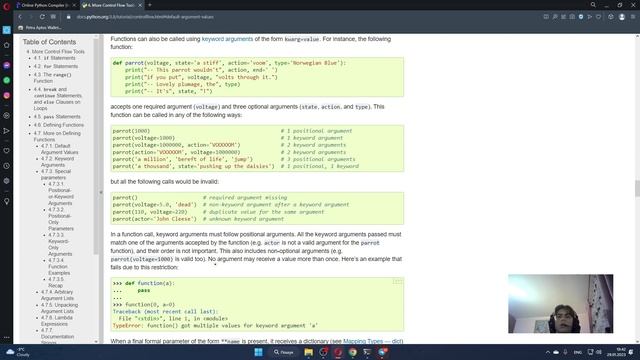The height and width of the screenshot is (360, 640).
Task: Open the 'Mapping Types — dict' link
Action: 373,341
